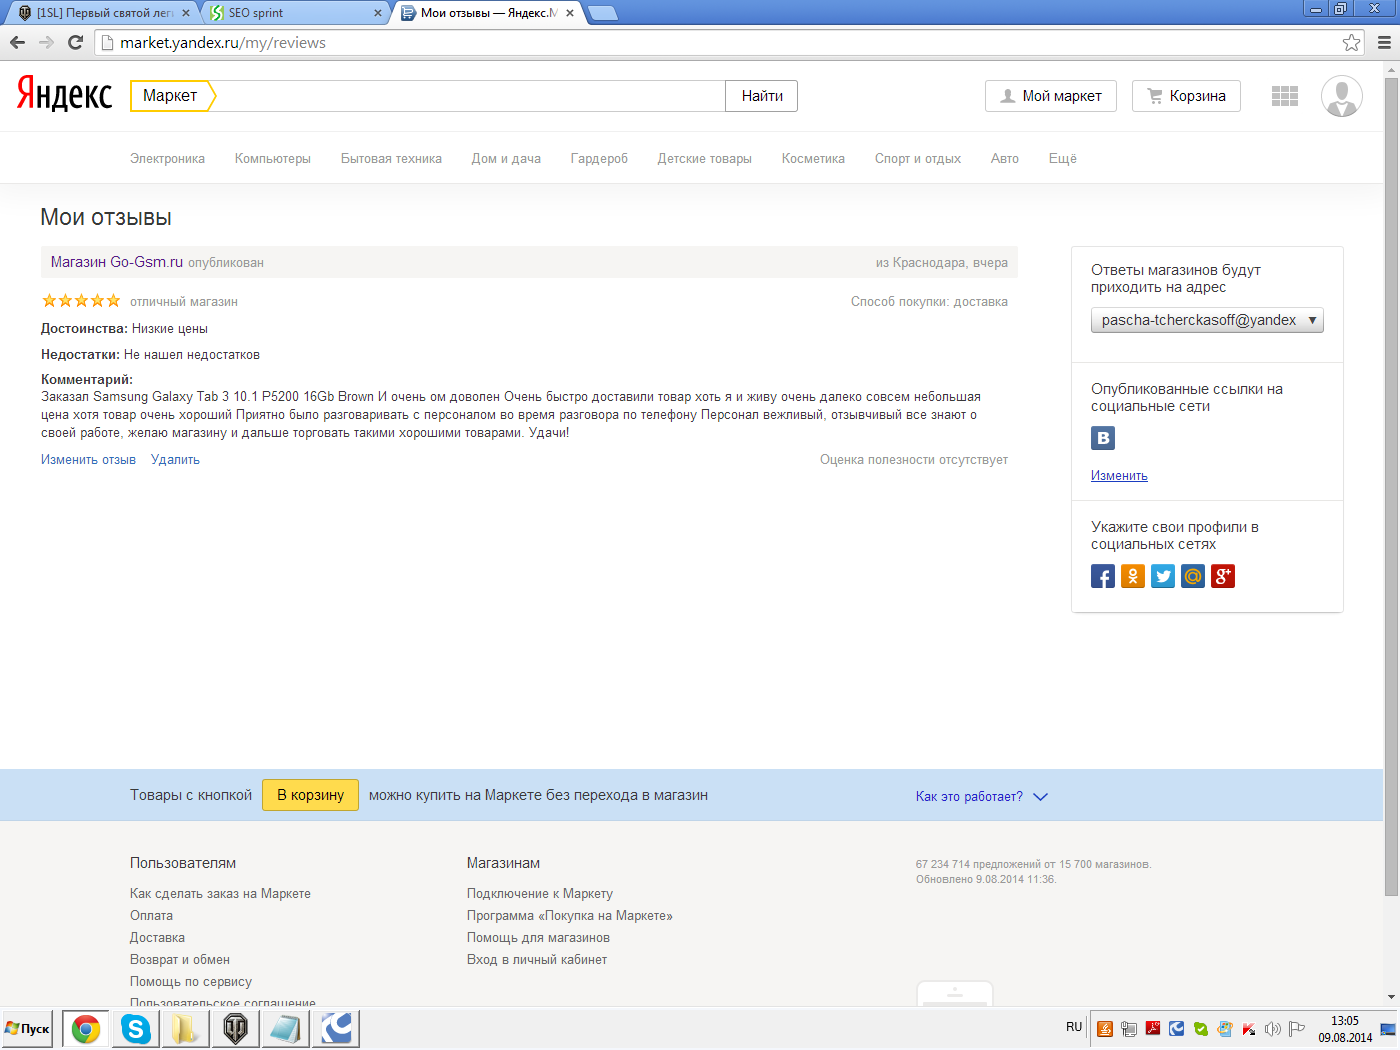Switch to the [1SL] Первый святой tab

(104, 13)
